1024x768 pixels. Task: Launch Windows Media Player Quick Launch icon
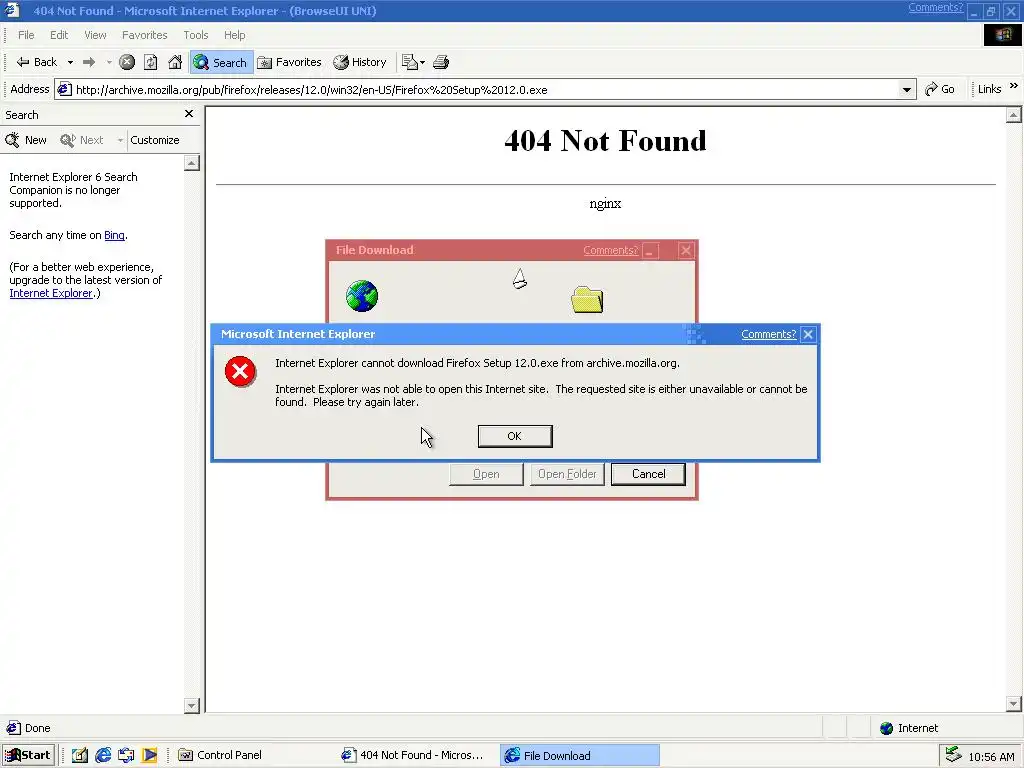(x=150, y=755)
